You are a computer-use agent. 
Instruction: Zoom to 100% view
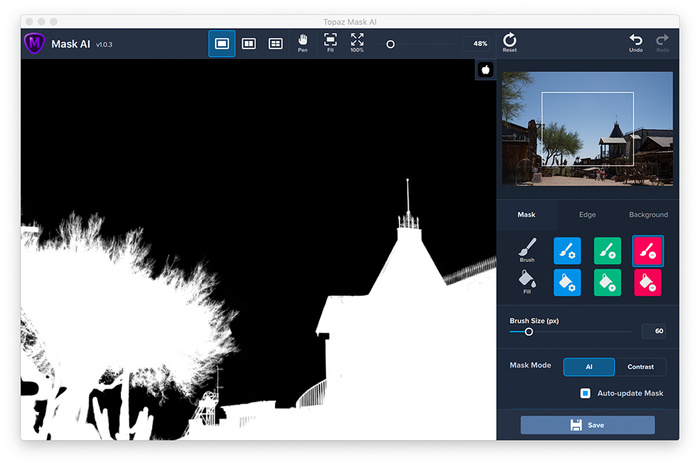(x=357, y=43)
